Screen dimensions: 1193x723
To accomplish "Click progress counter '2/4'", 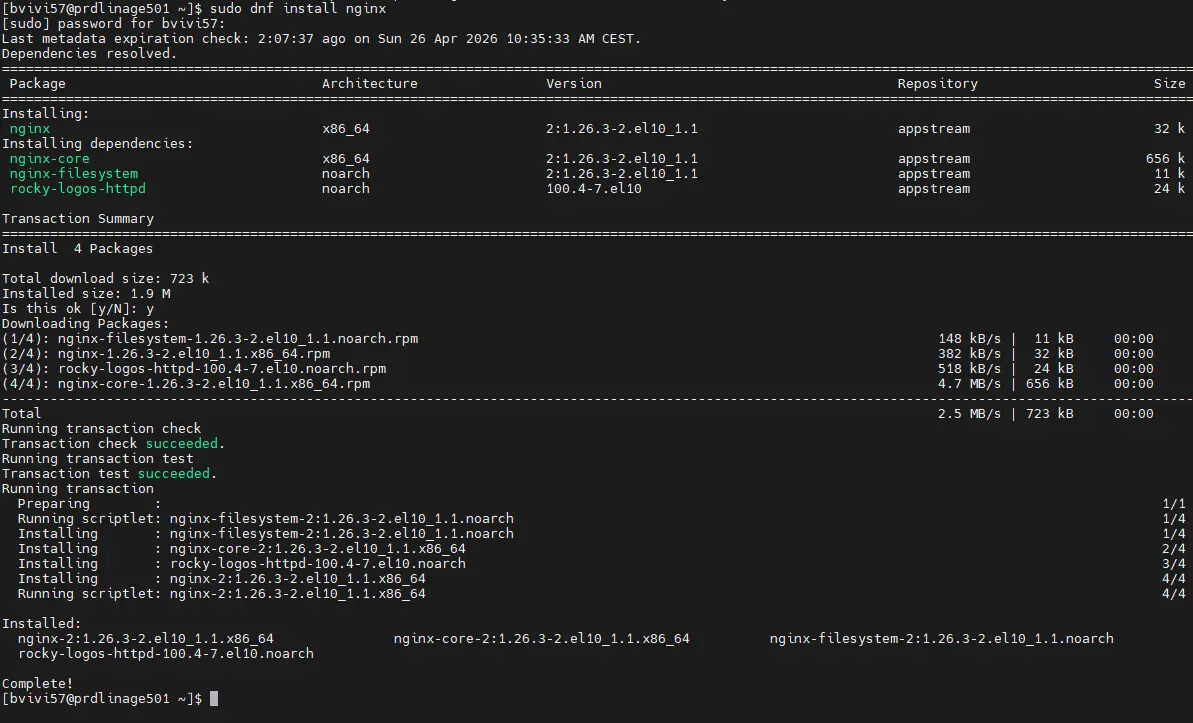I will 1174,549.
